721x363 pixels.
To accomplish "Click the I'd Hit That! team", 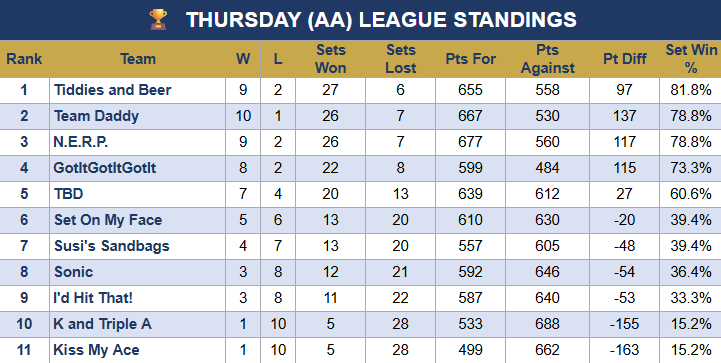I will [93, 298].
